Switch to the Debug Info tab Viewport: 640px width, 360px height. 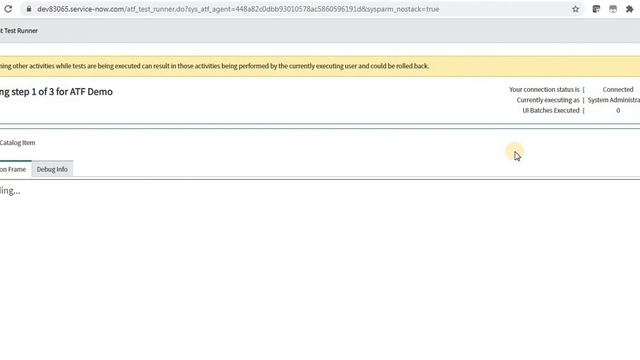point(52,169)
